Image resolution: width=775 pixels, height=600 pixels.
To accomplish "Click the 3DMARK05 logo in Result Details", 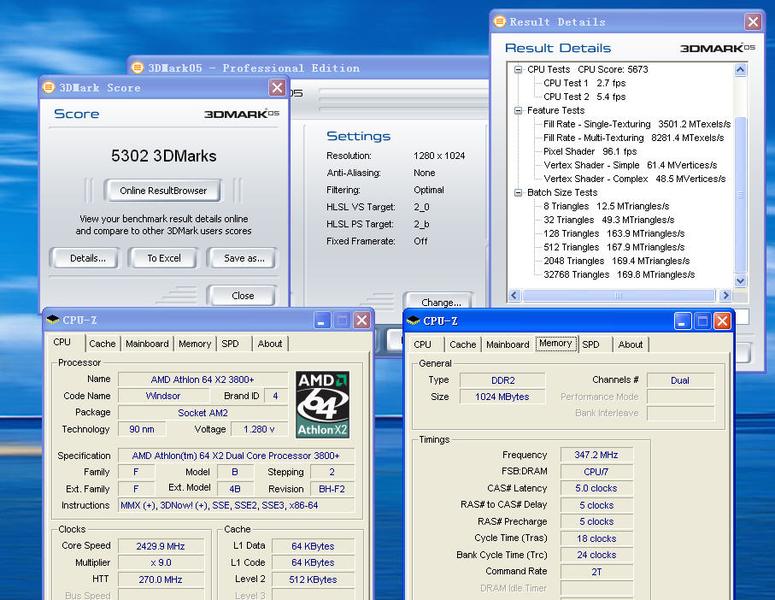I will pyautogui.click(x=718, y=48).
